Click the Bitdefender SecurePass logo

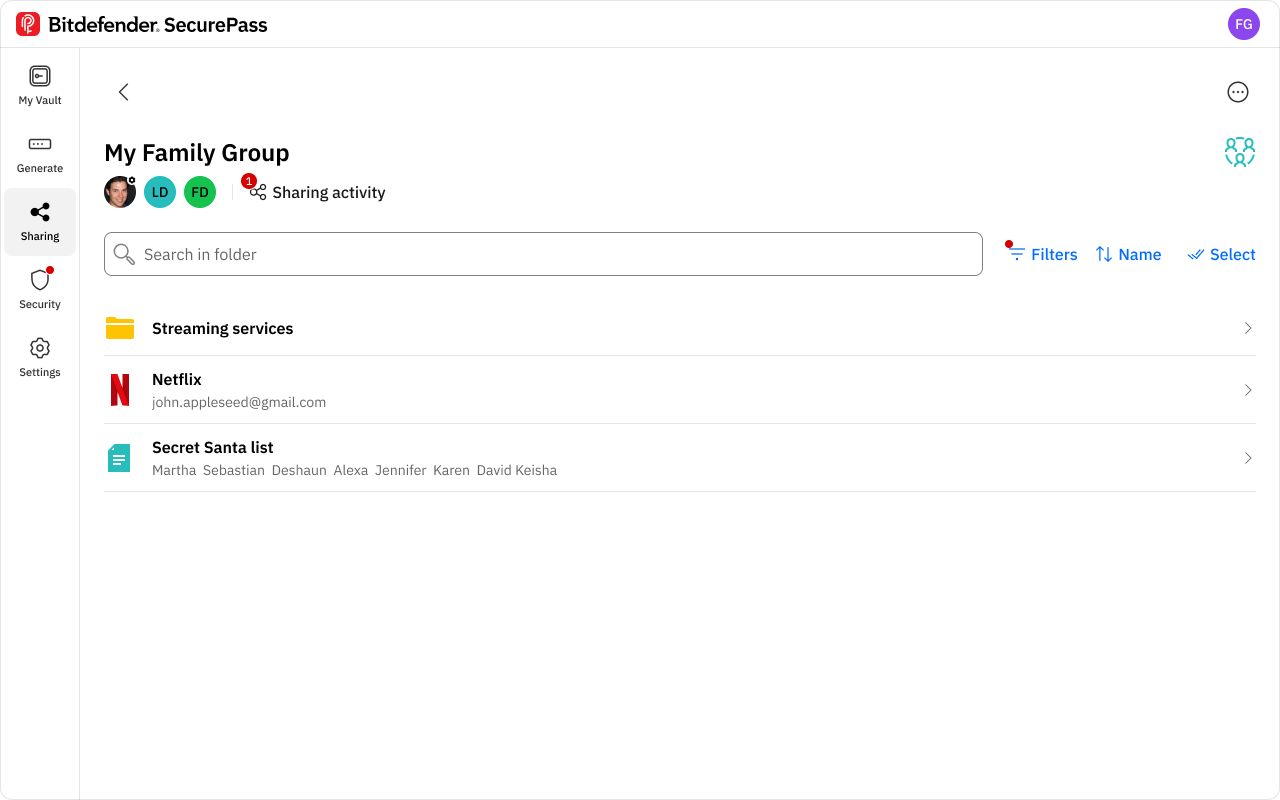coord(142,24)
